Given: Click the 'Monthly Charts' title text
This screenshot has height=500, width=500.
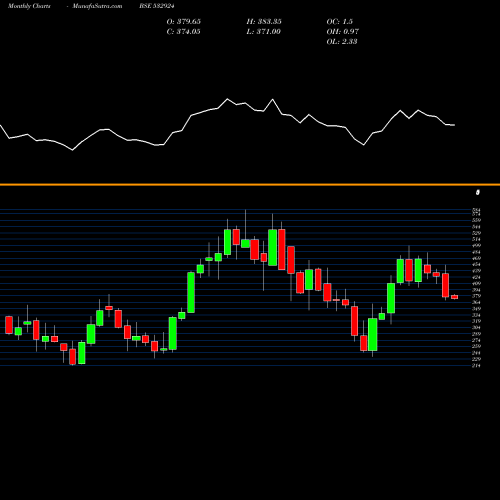Looking at the screenshot, I should tap(29, 6).
